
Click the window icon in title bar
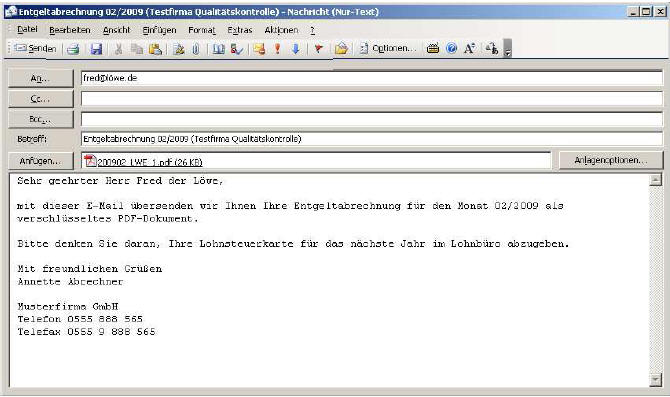tap(11, 12)
